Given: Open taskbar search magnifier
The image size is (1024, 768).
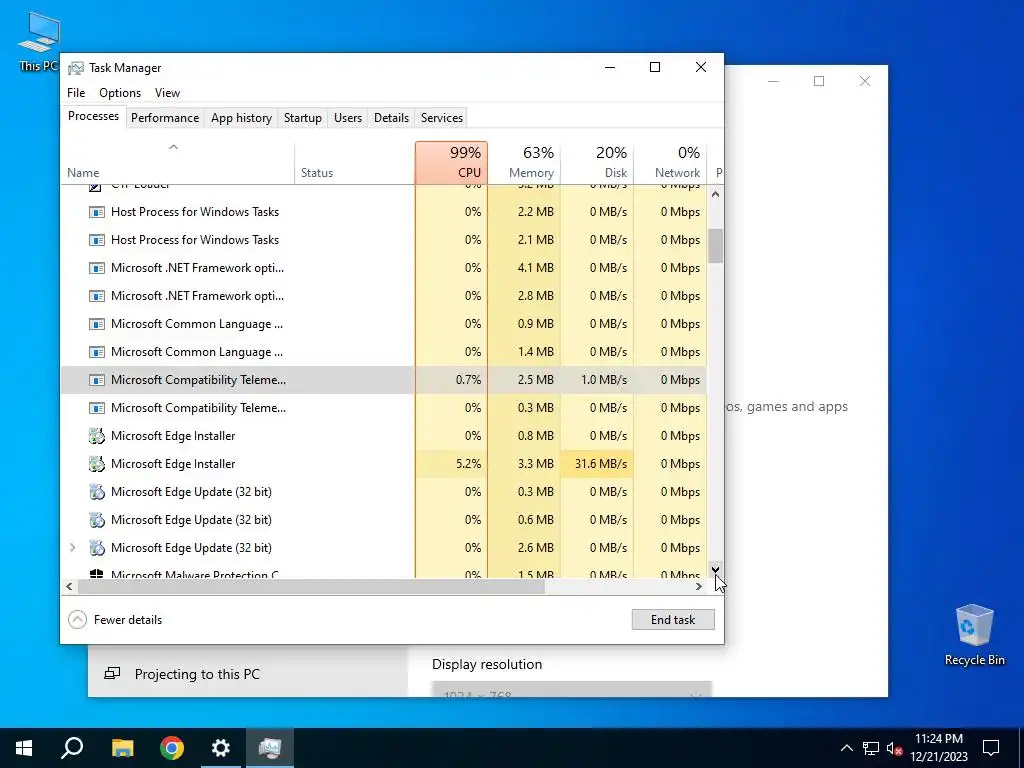Looking at the screenshot, I should pos(72,748).
